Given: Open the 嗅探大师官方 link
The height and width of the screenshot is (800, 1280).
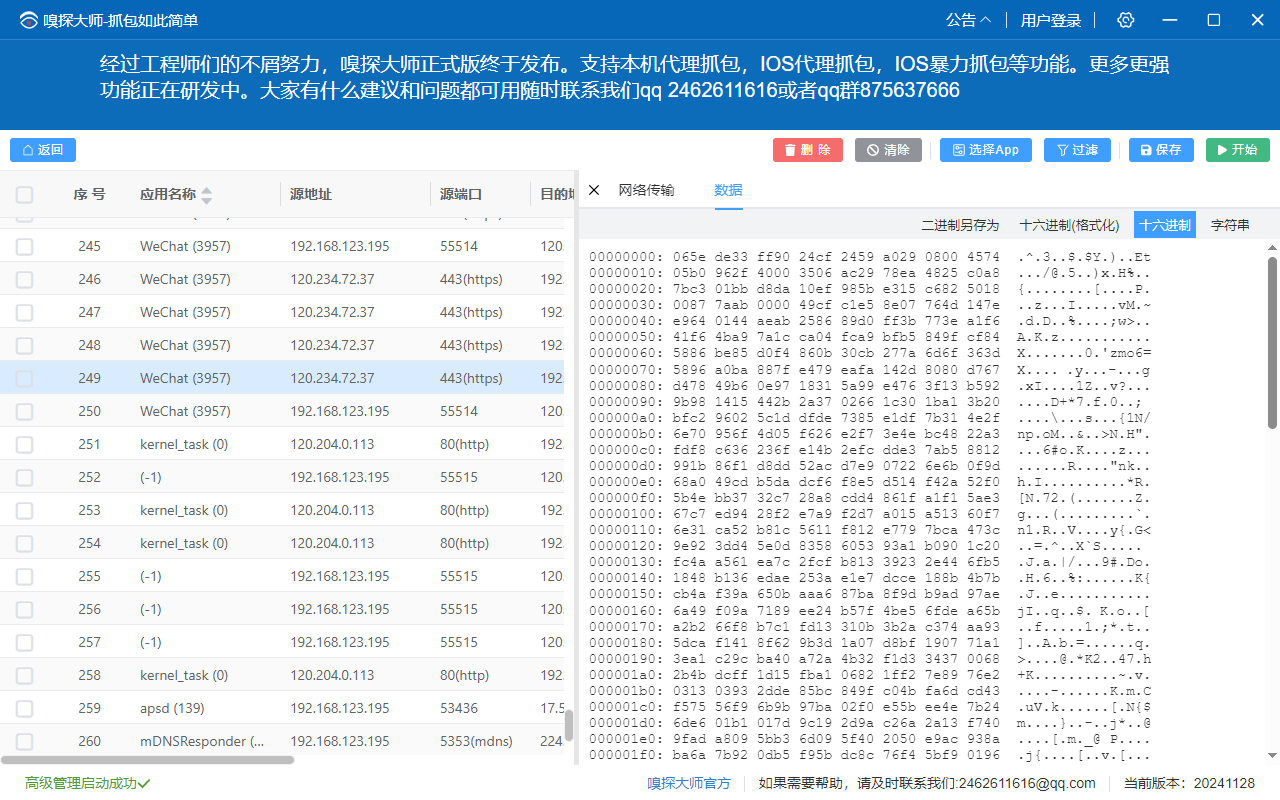Looking at the screenshot, I should [689, 783].
